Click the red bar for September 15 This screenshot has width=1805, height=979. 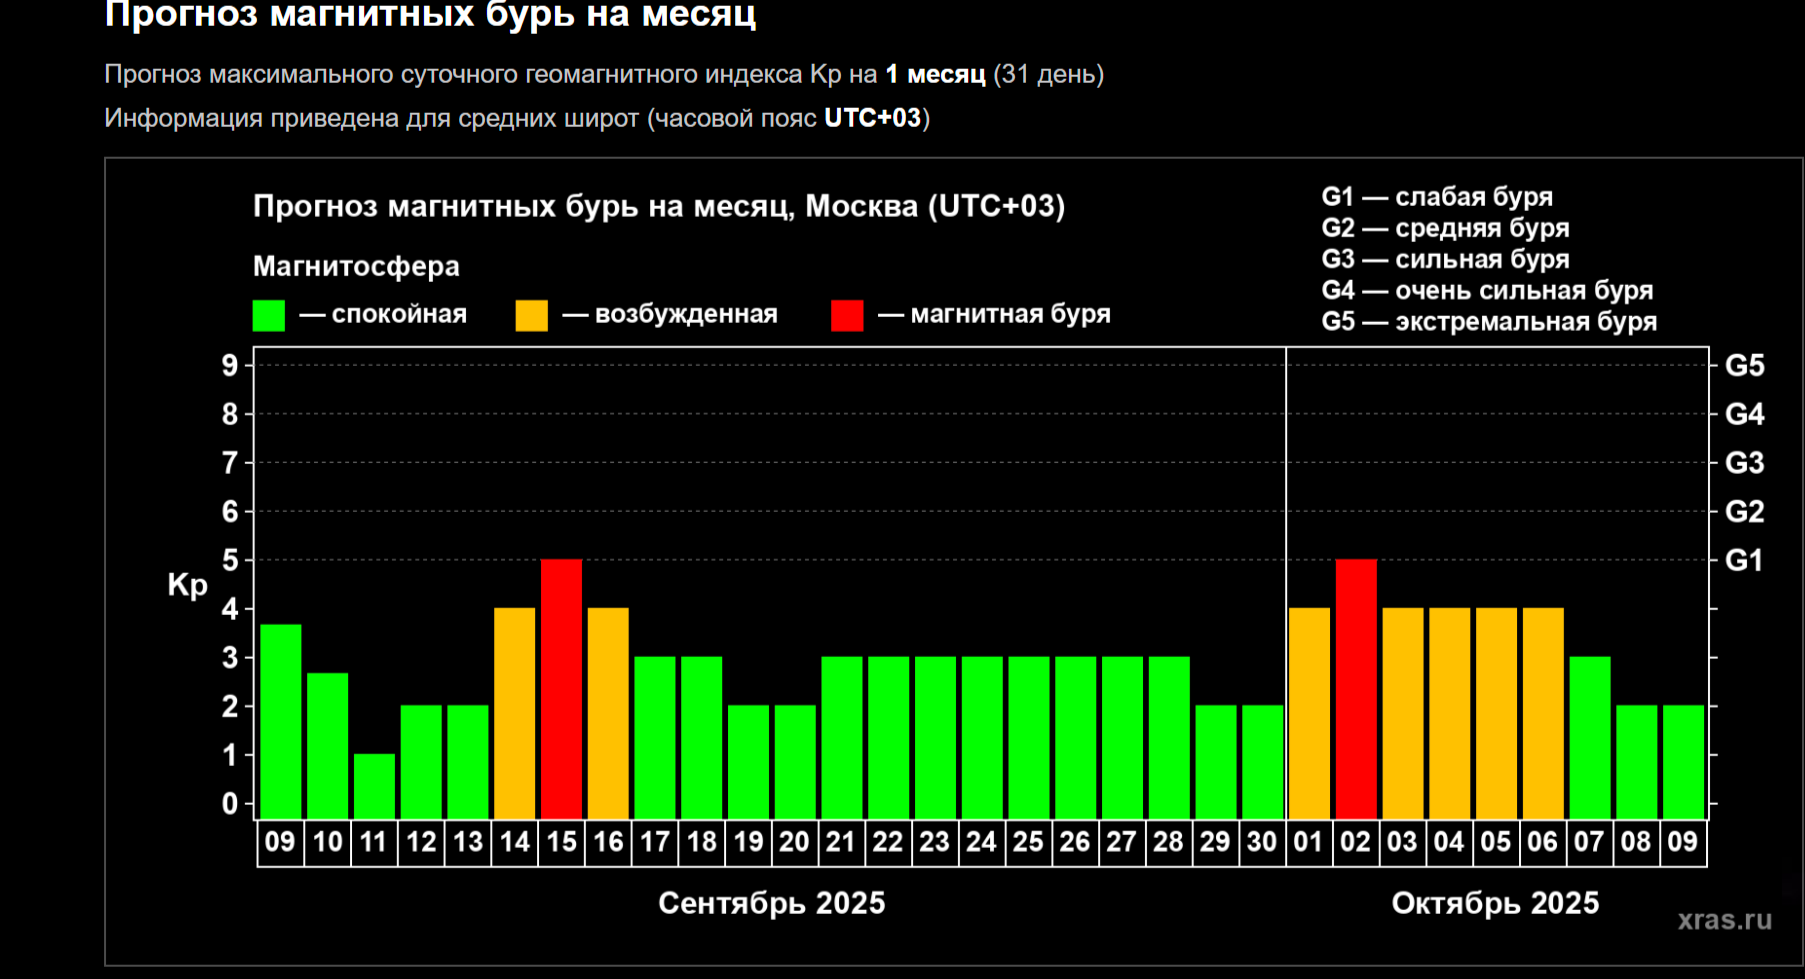pyautogui.click(x=561, y=689)
